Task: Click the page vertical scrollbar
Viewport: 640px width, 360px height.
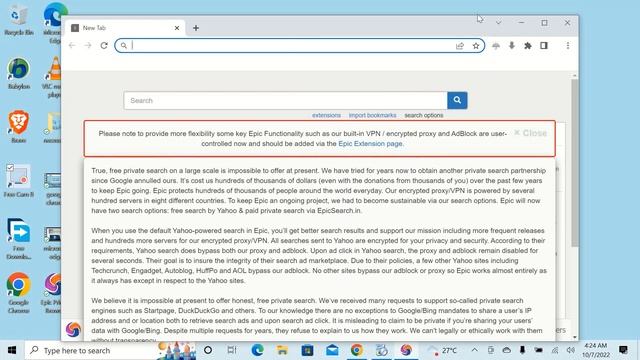Action: 575,163
